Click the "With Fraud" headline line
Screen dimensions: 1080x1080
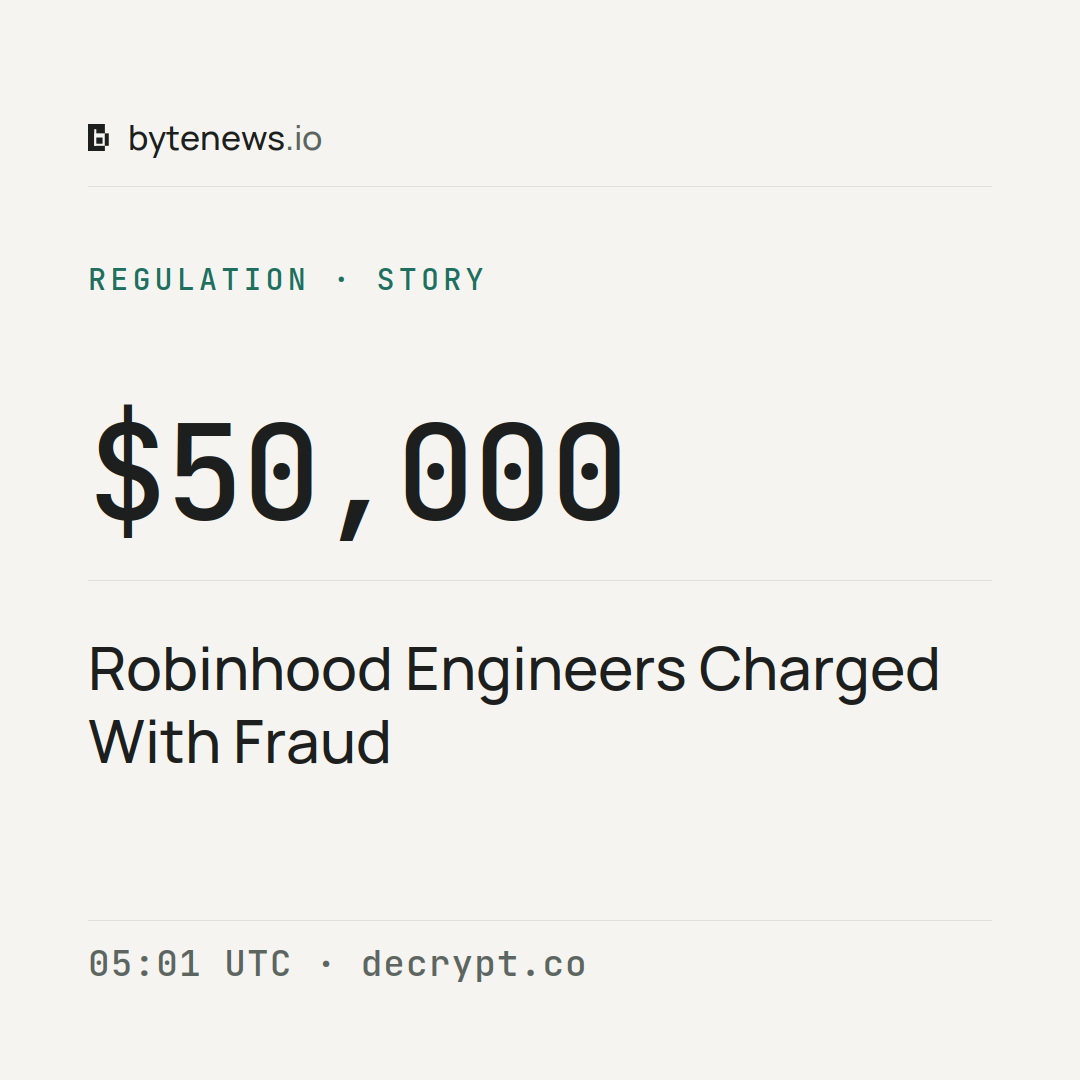coord(240,742)
